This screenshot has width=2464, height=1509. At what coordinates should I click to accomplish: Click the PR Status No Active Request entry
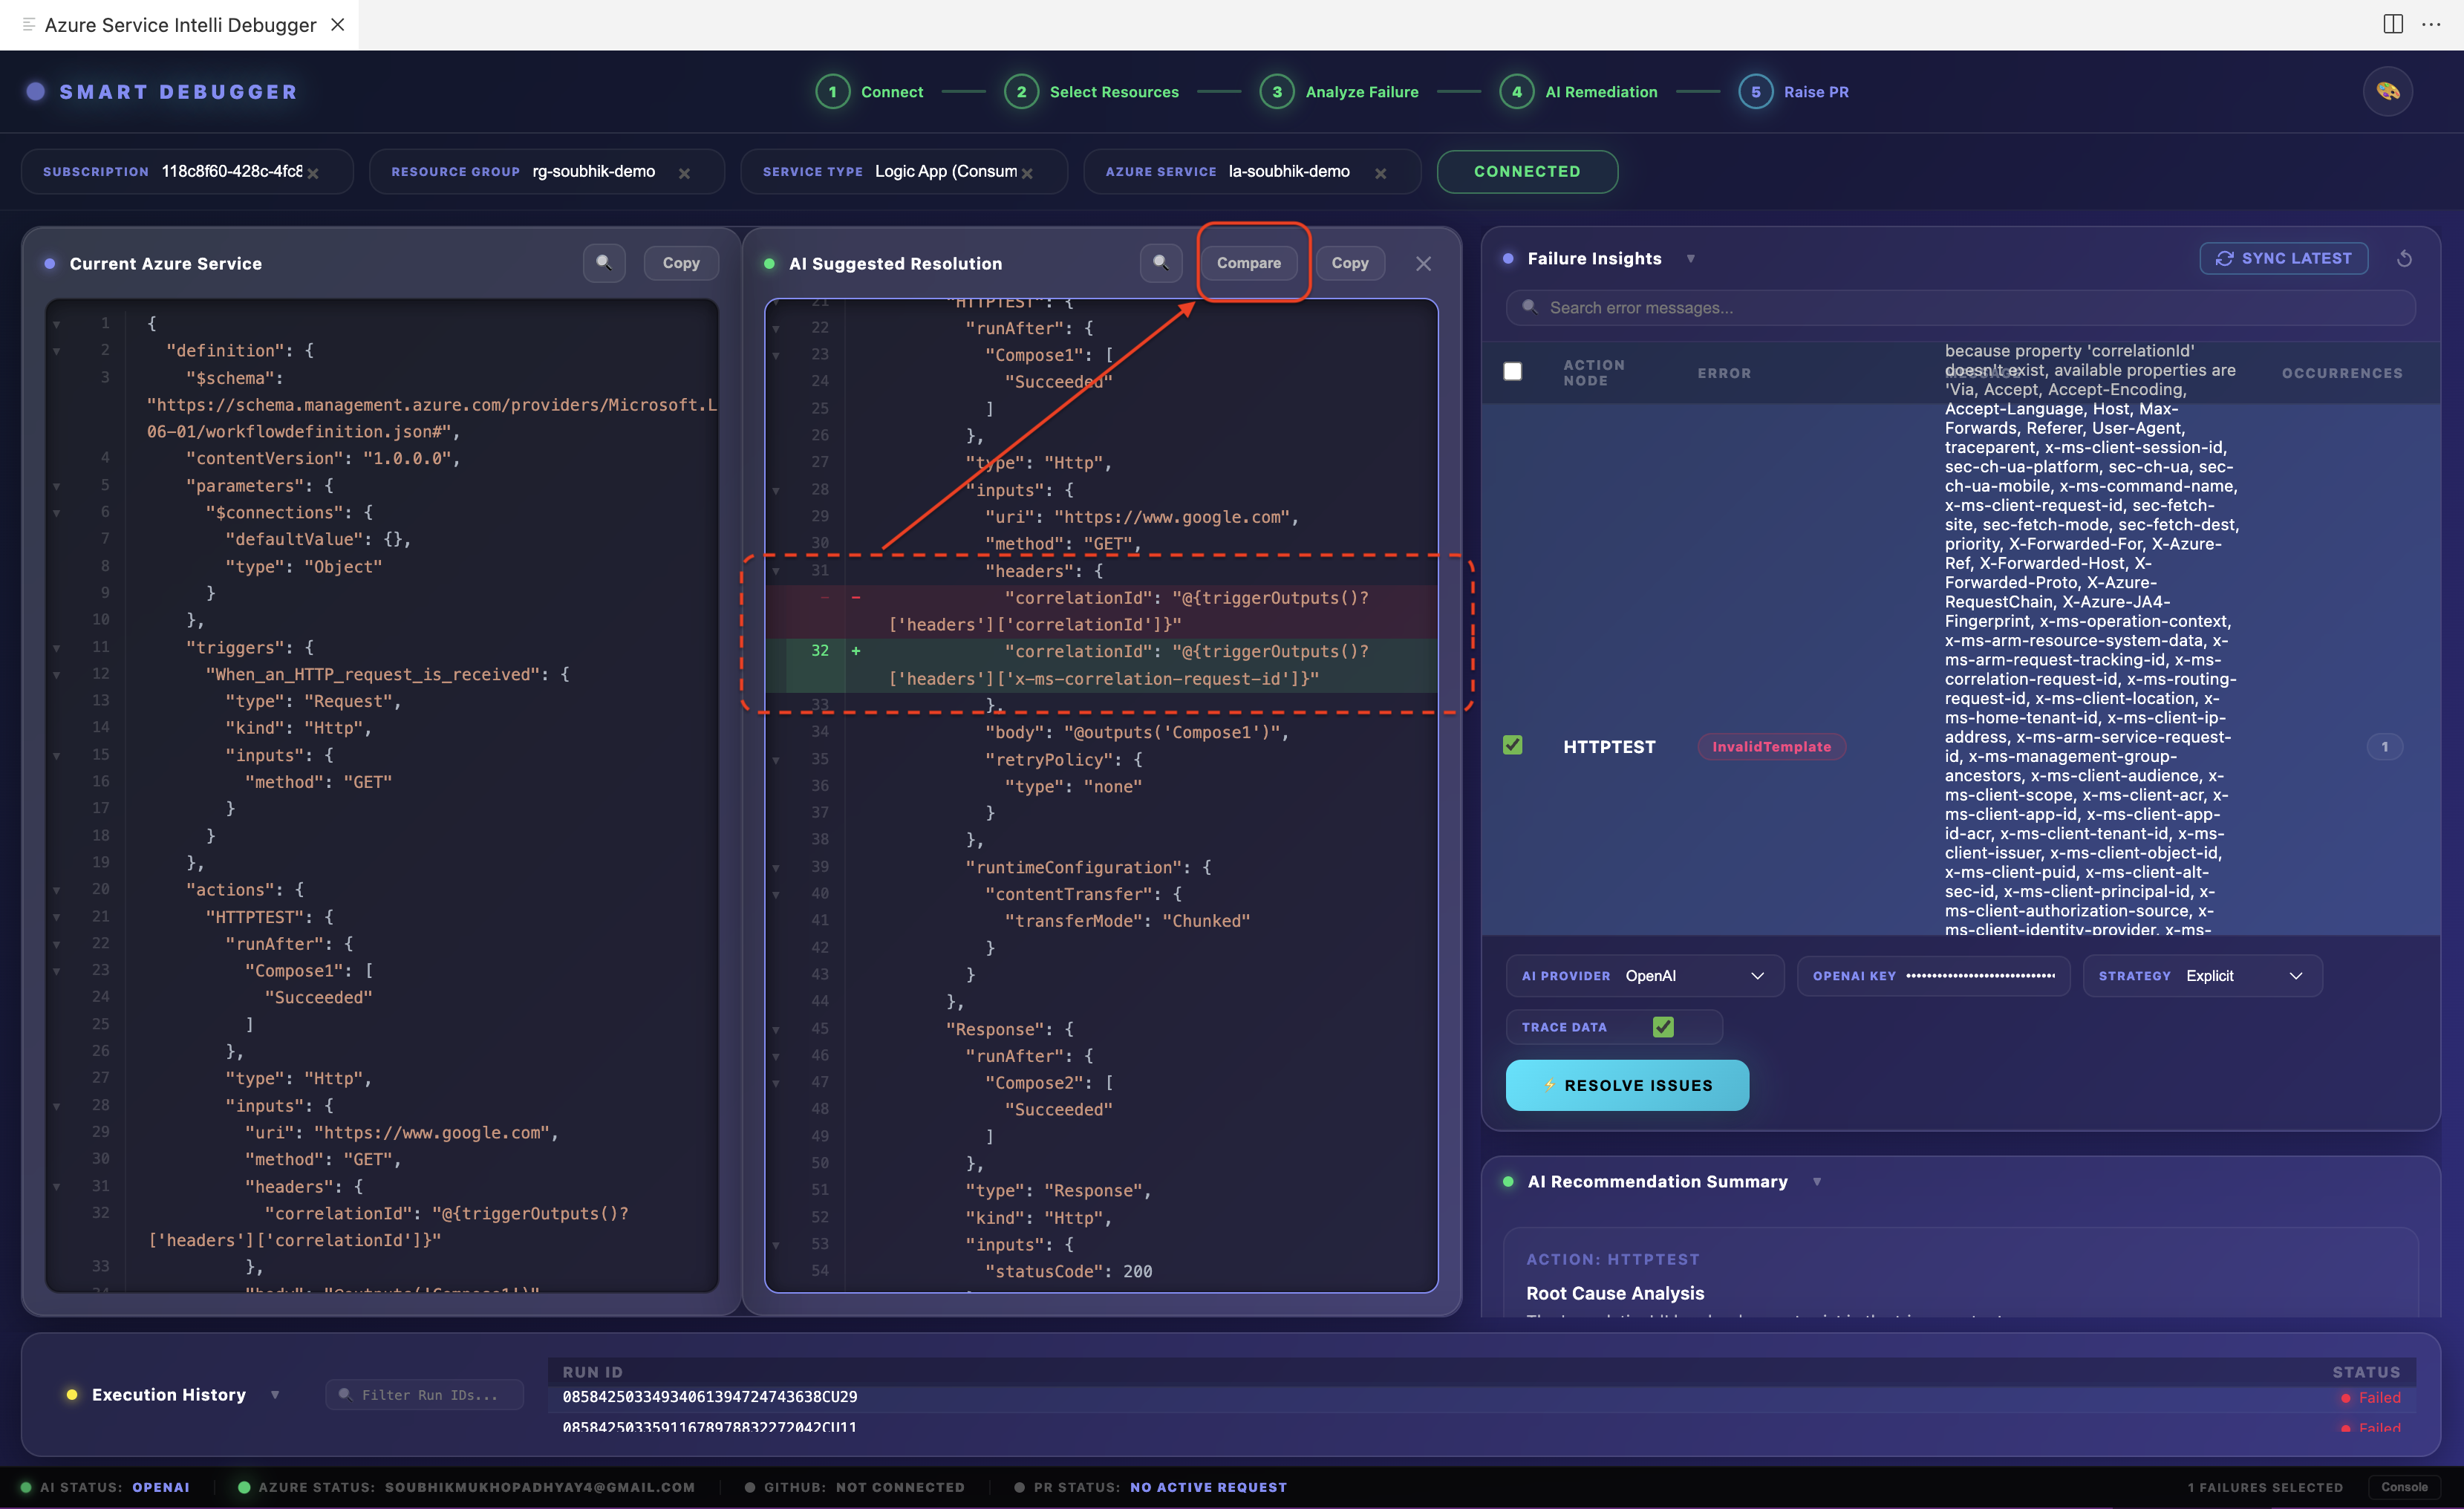(1150, 1487)
